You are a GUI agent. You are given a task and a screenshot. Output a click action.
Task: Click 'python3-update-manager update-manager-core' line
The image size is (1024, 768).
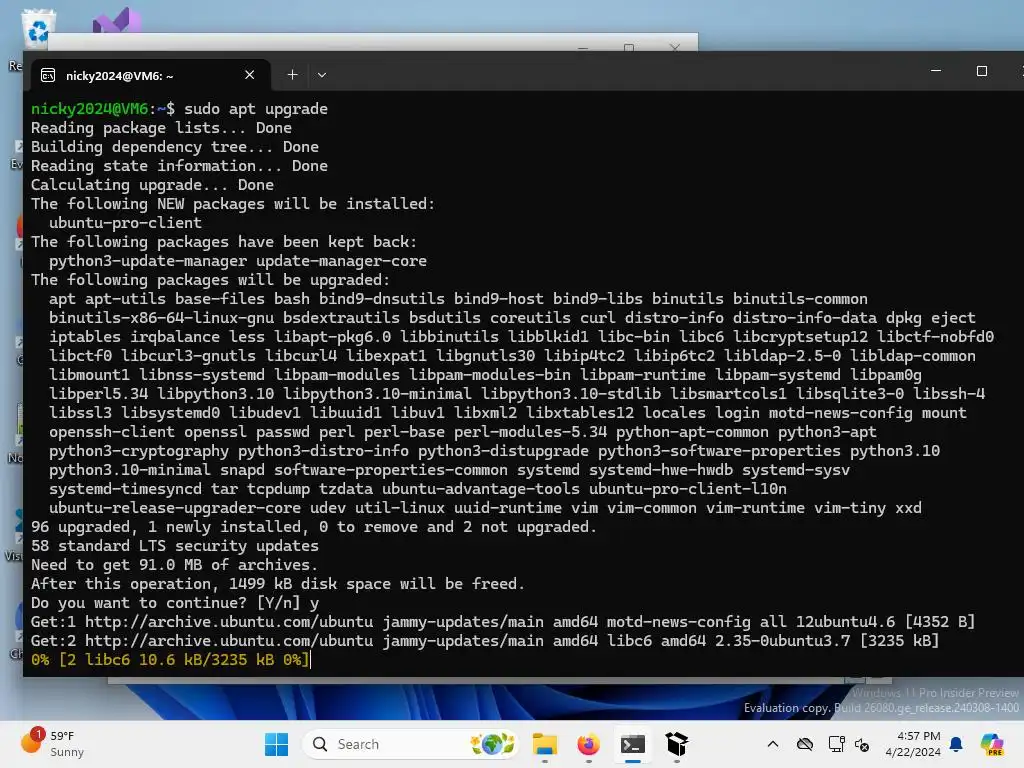pyautogui.click(x=238, y=261)
